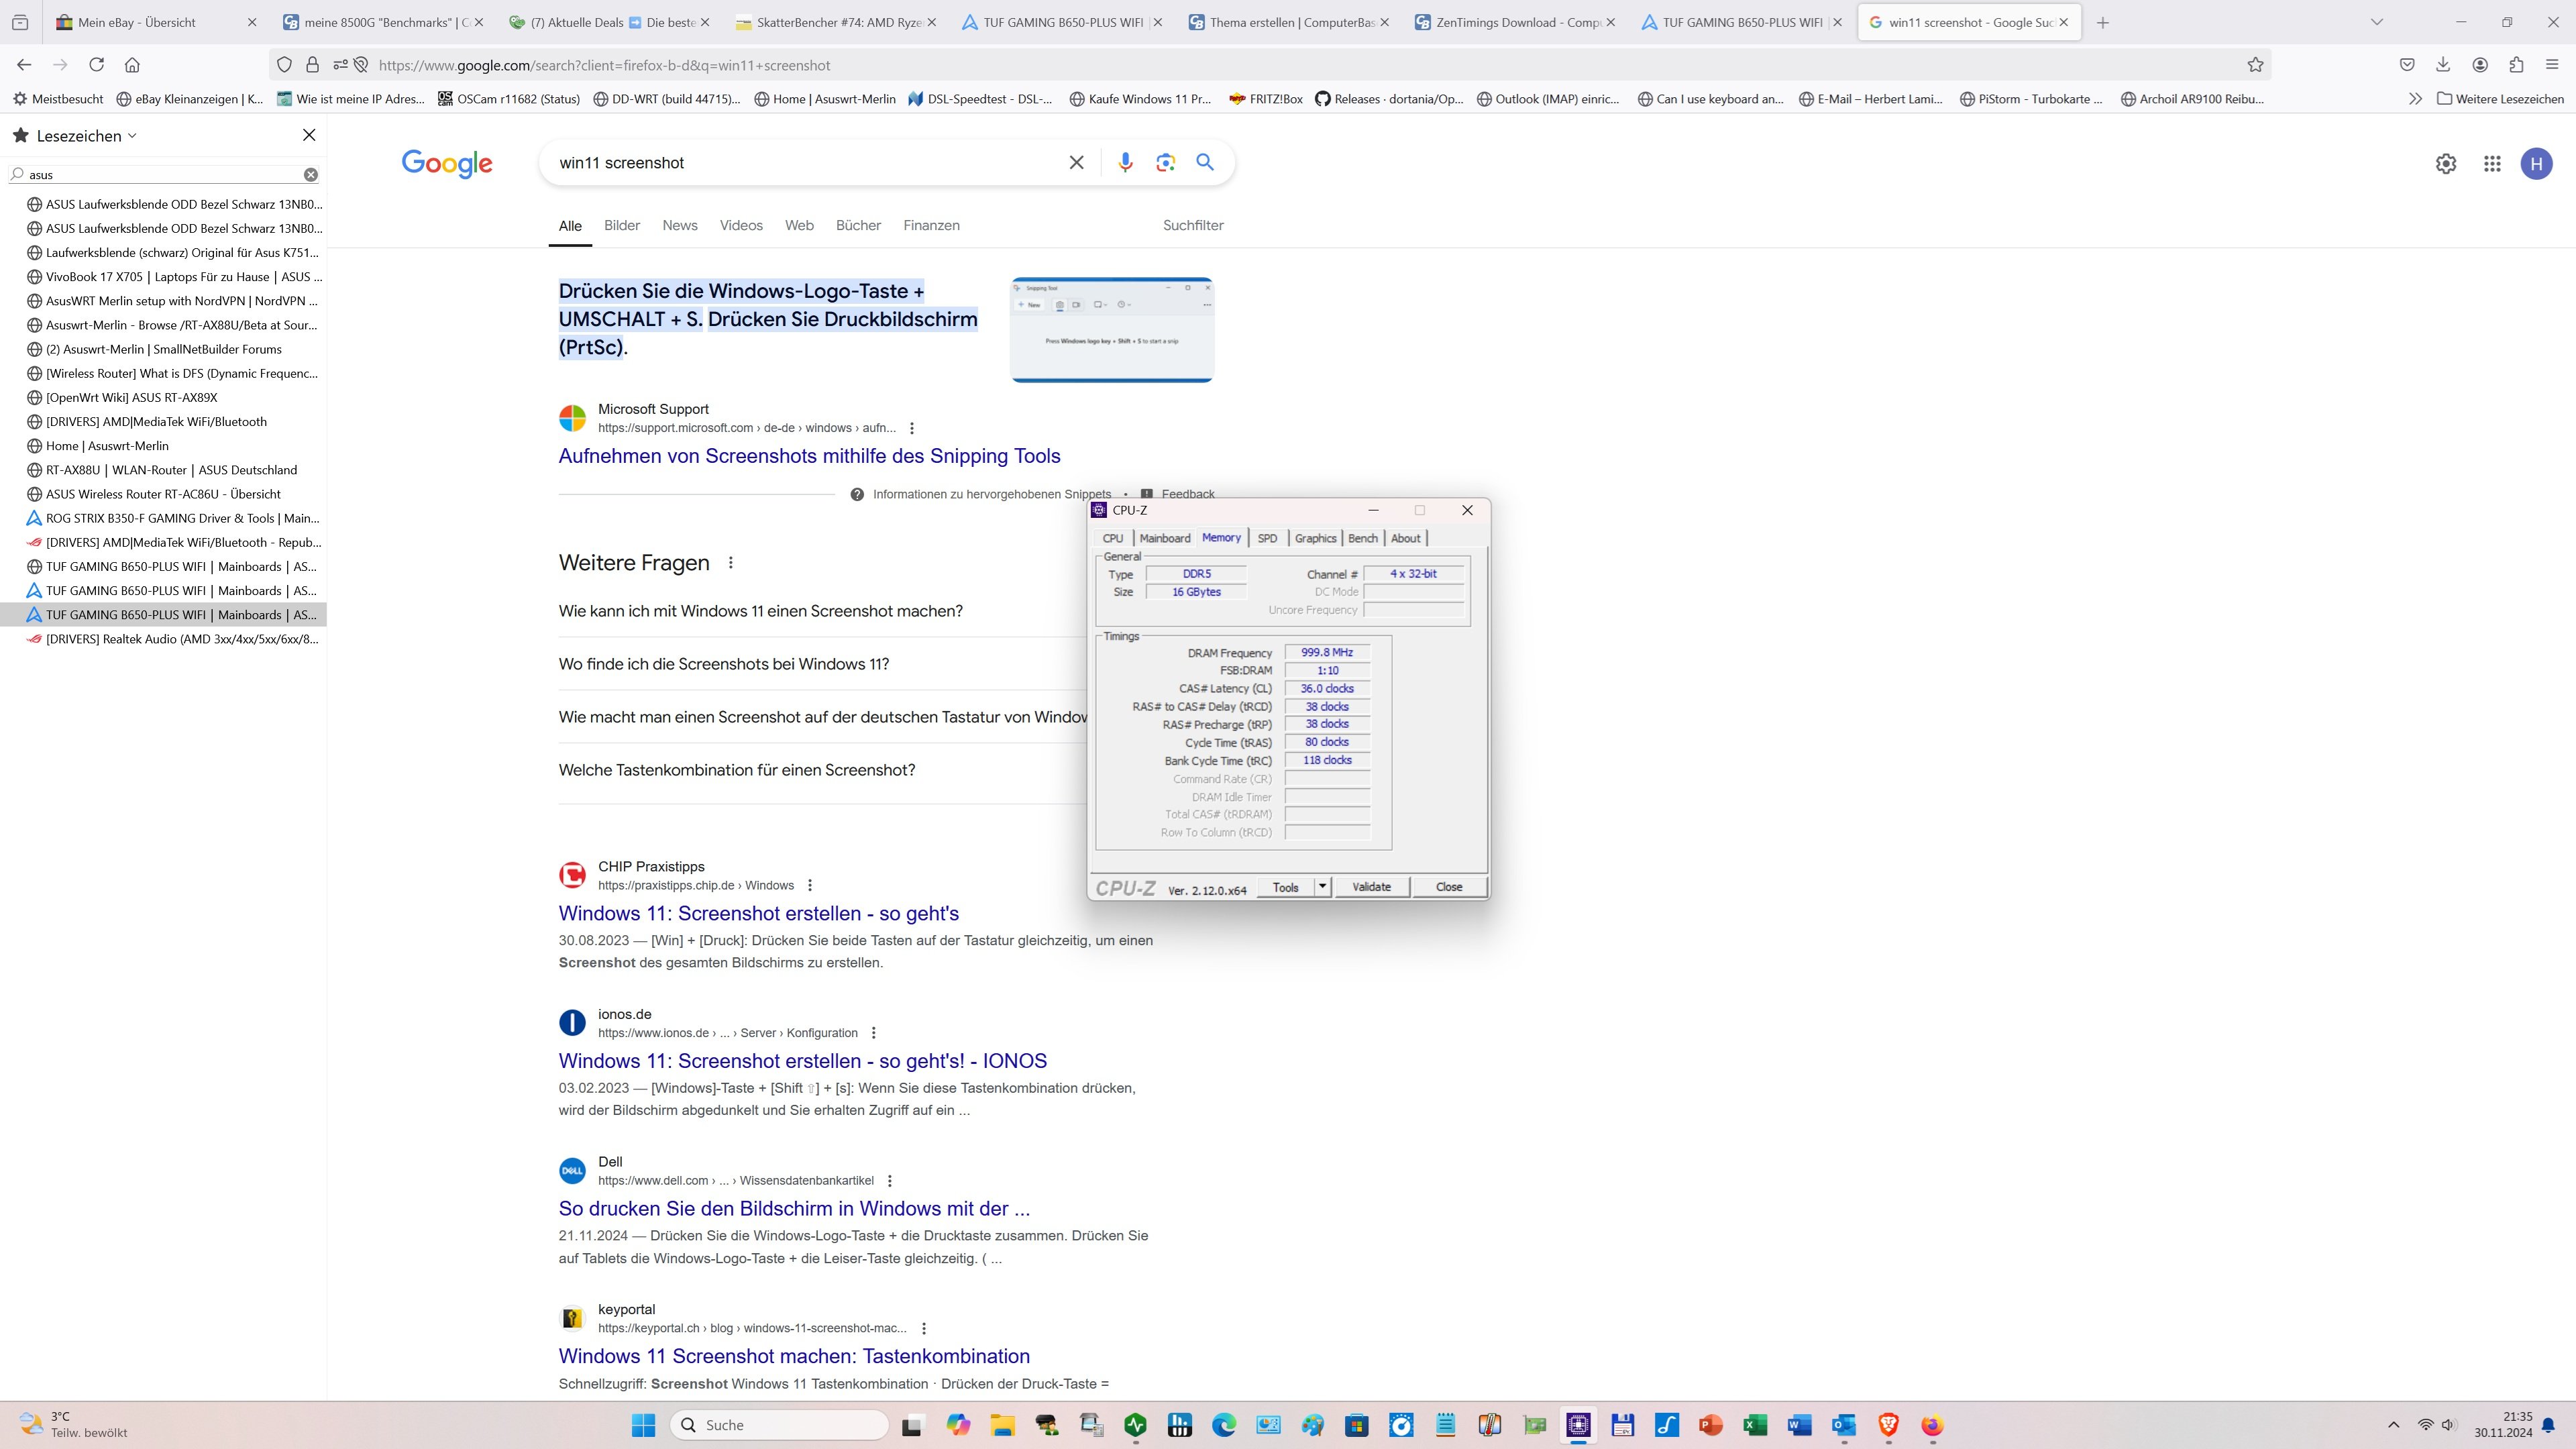This screenshot has width=2576, height=1449.
Task: Reload the current page
Action: coord(96,65)
